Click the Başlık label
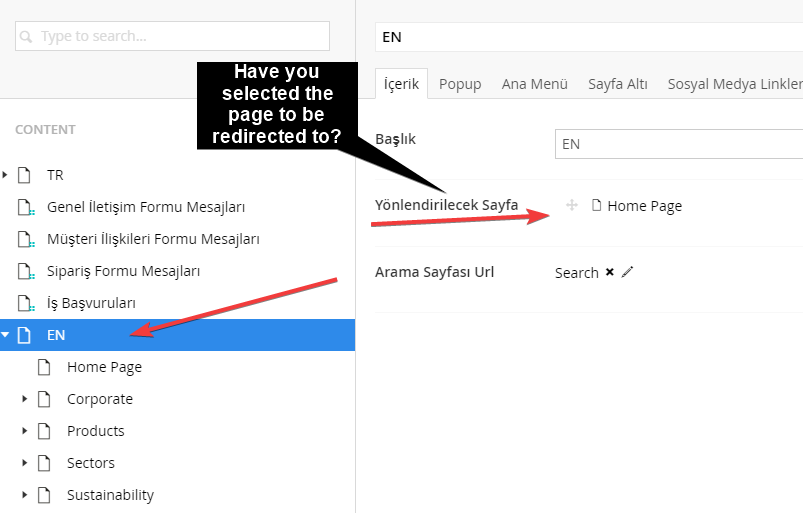The image size is (803, 513). coord(395,139)
